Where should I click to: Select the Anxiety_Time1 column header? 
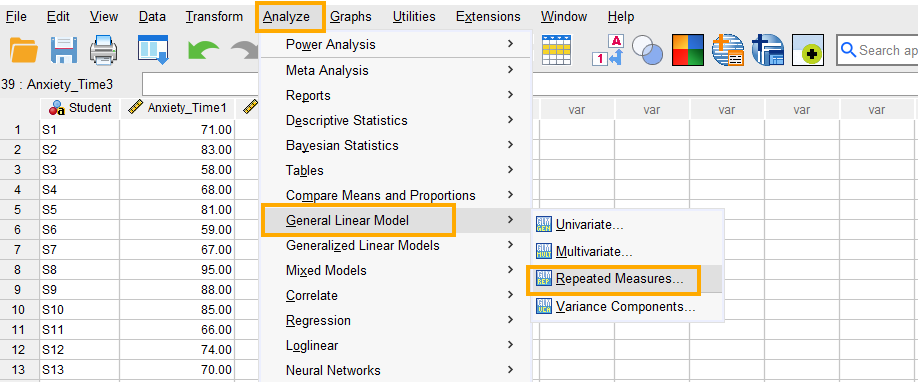[x=177, y=108]
